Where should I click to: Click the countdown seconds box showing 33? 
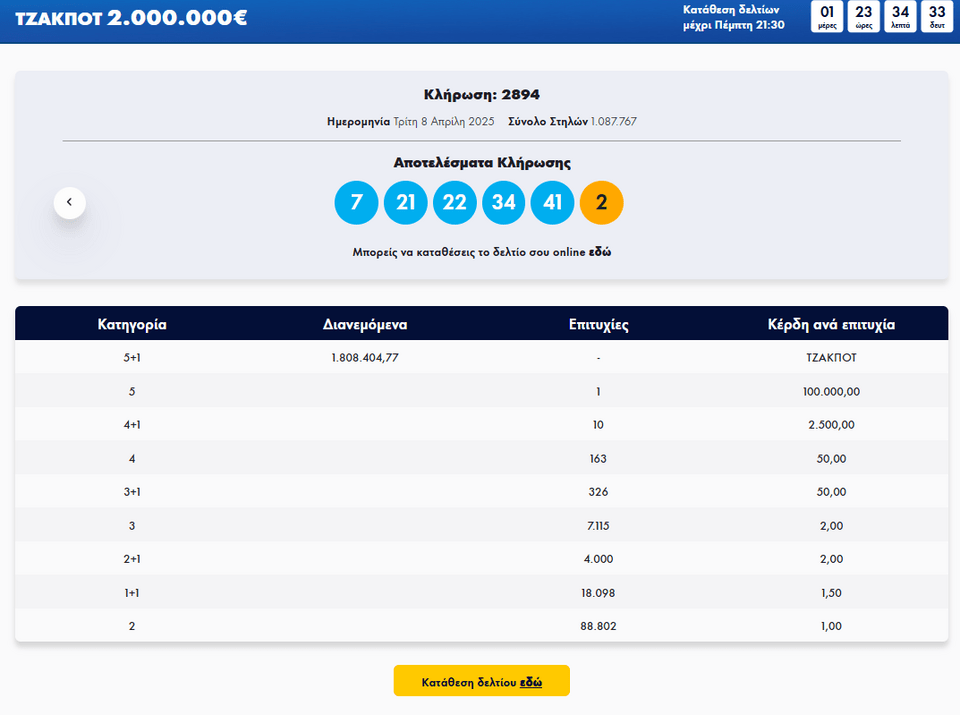click(x=936, y=17)
